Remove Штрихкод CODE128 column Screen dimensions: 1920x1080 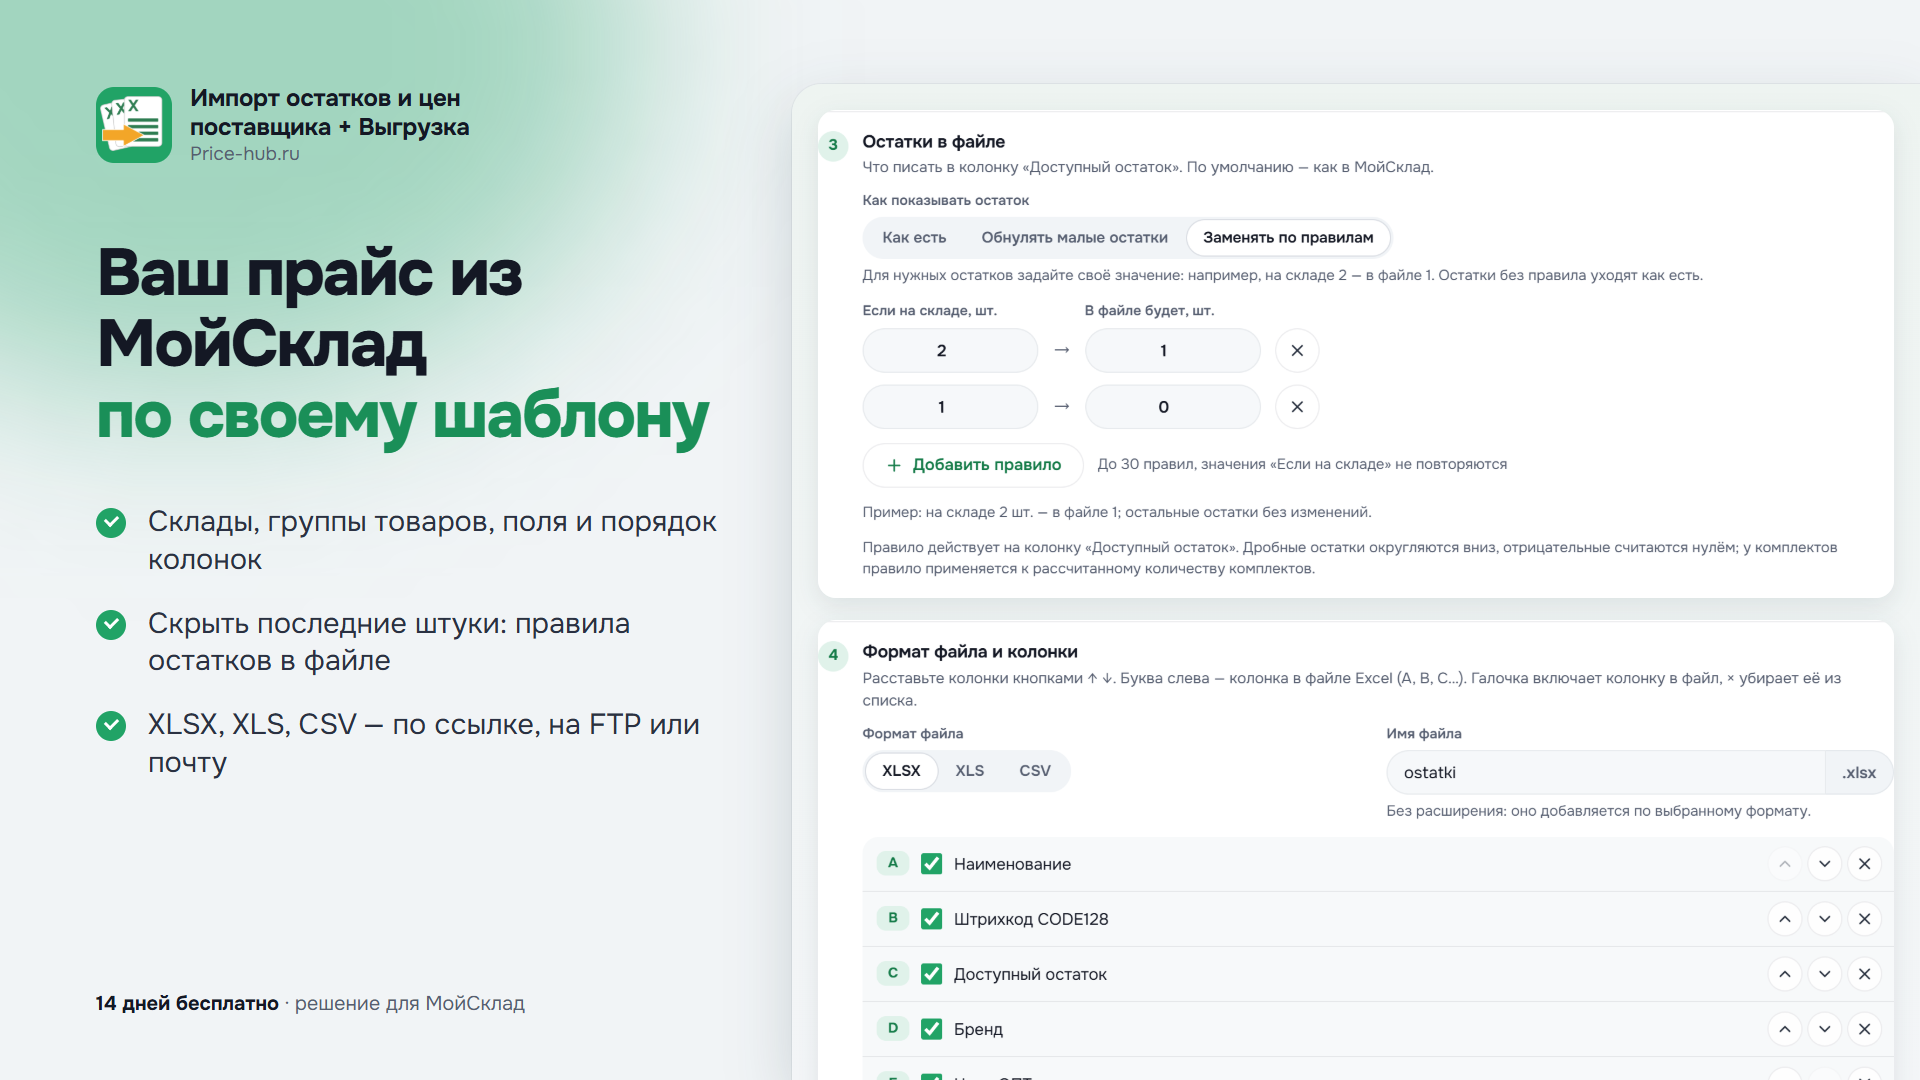[1865, 919]
